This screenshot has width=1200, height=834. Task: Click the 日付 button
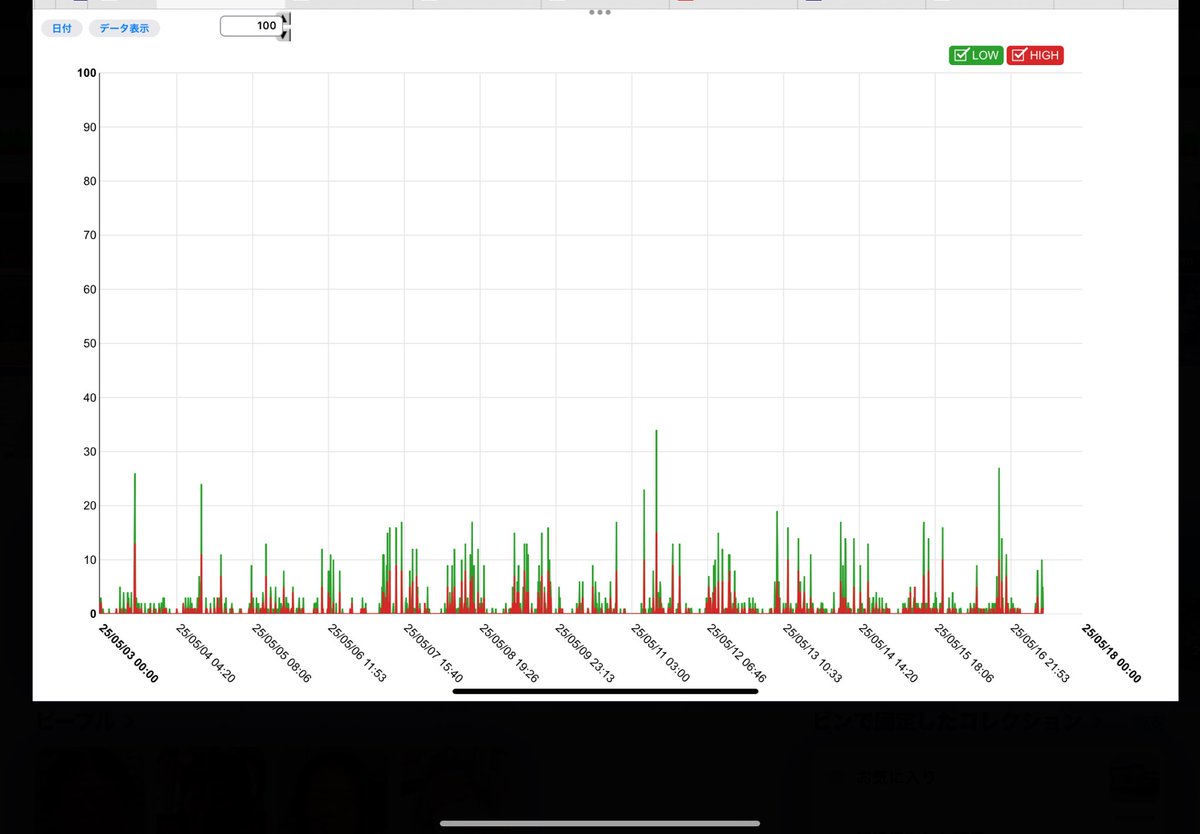click(x=62, y=28)
